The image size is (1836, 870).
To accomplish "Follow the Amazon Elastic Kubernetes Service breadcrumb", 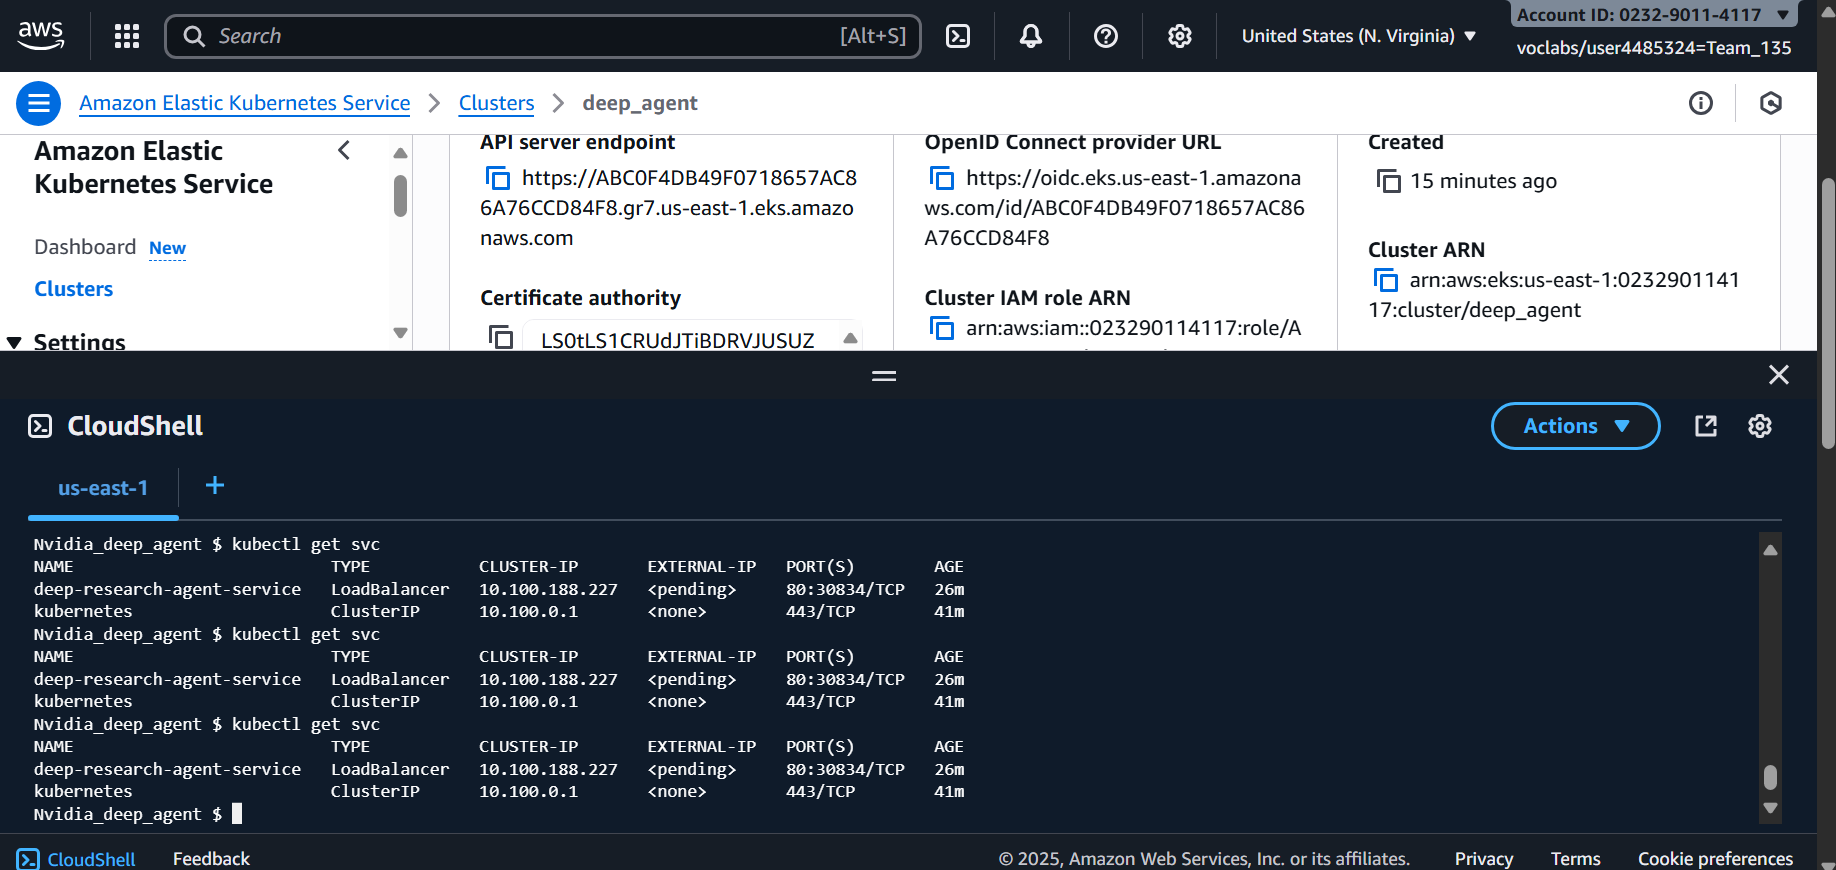I will 245,103.
